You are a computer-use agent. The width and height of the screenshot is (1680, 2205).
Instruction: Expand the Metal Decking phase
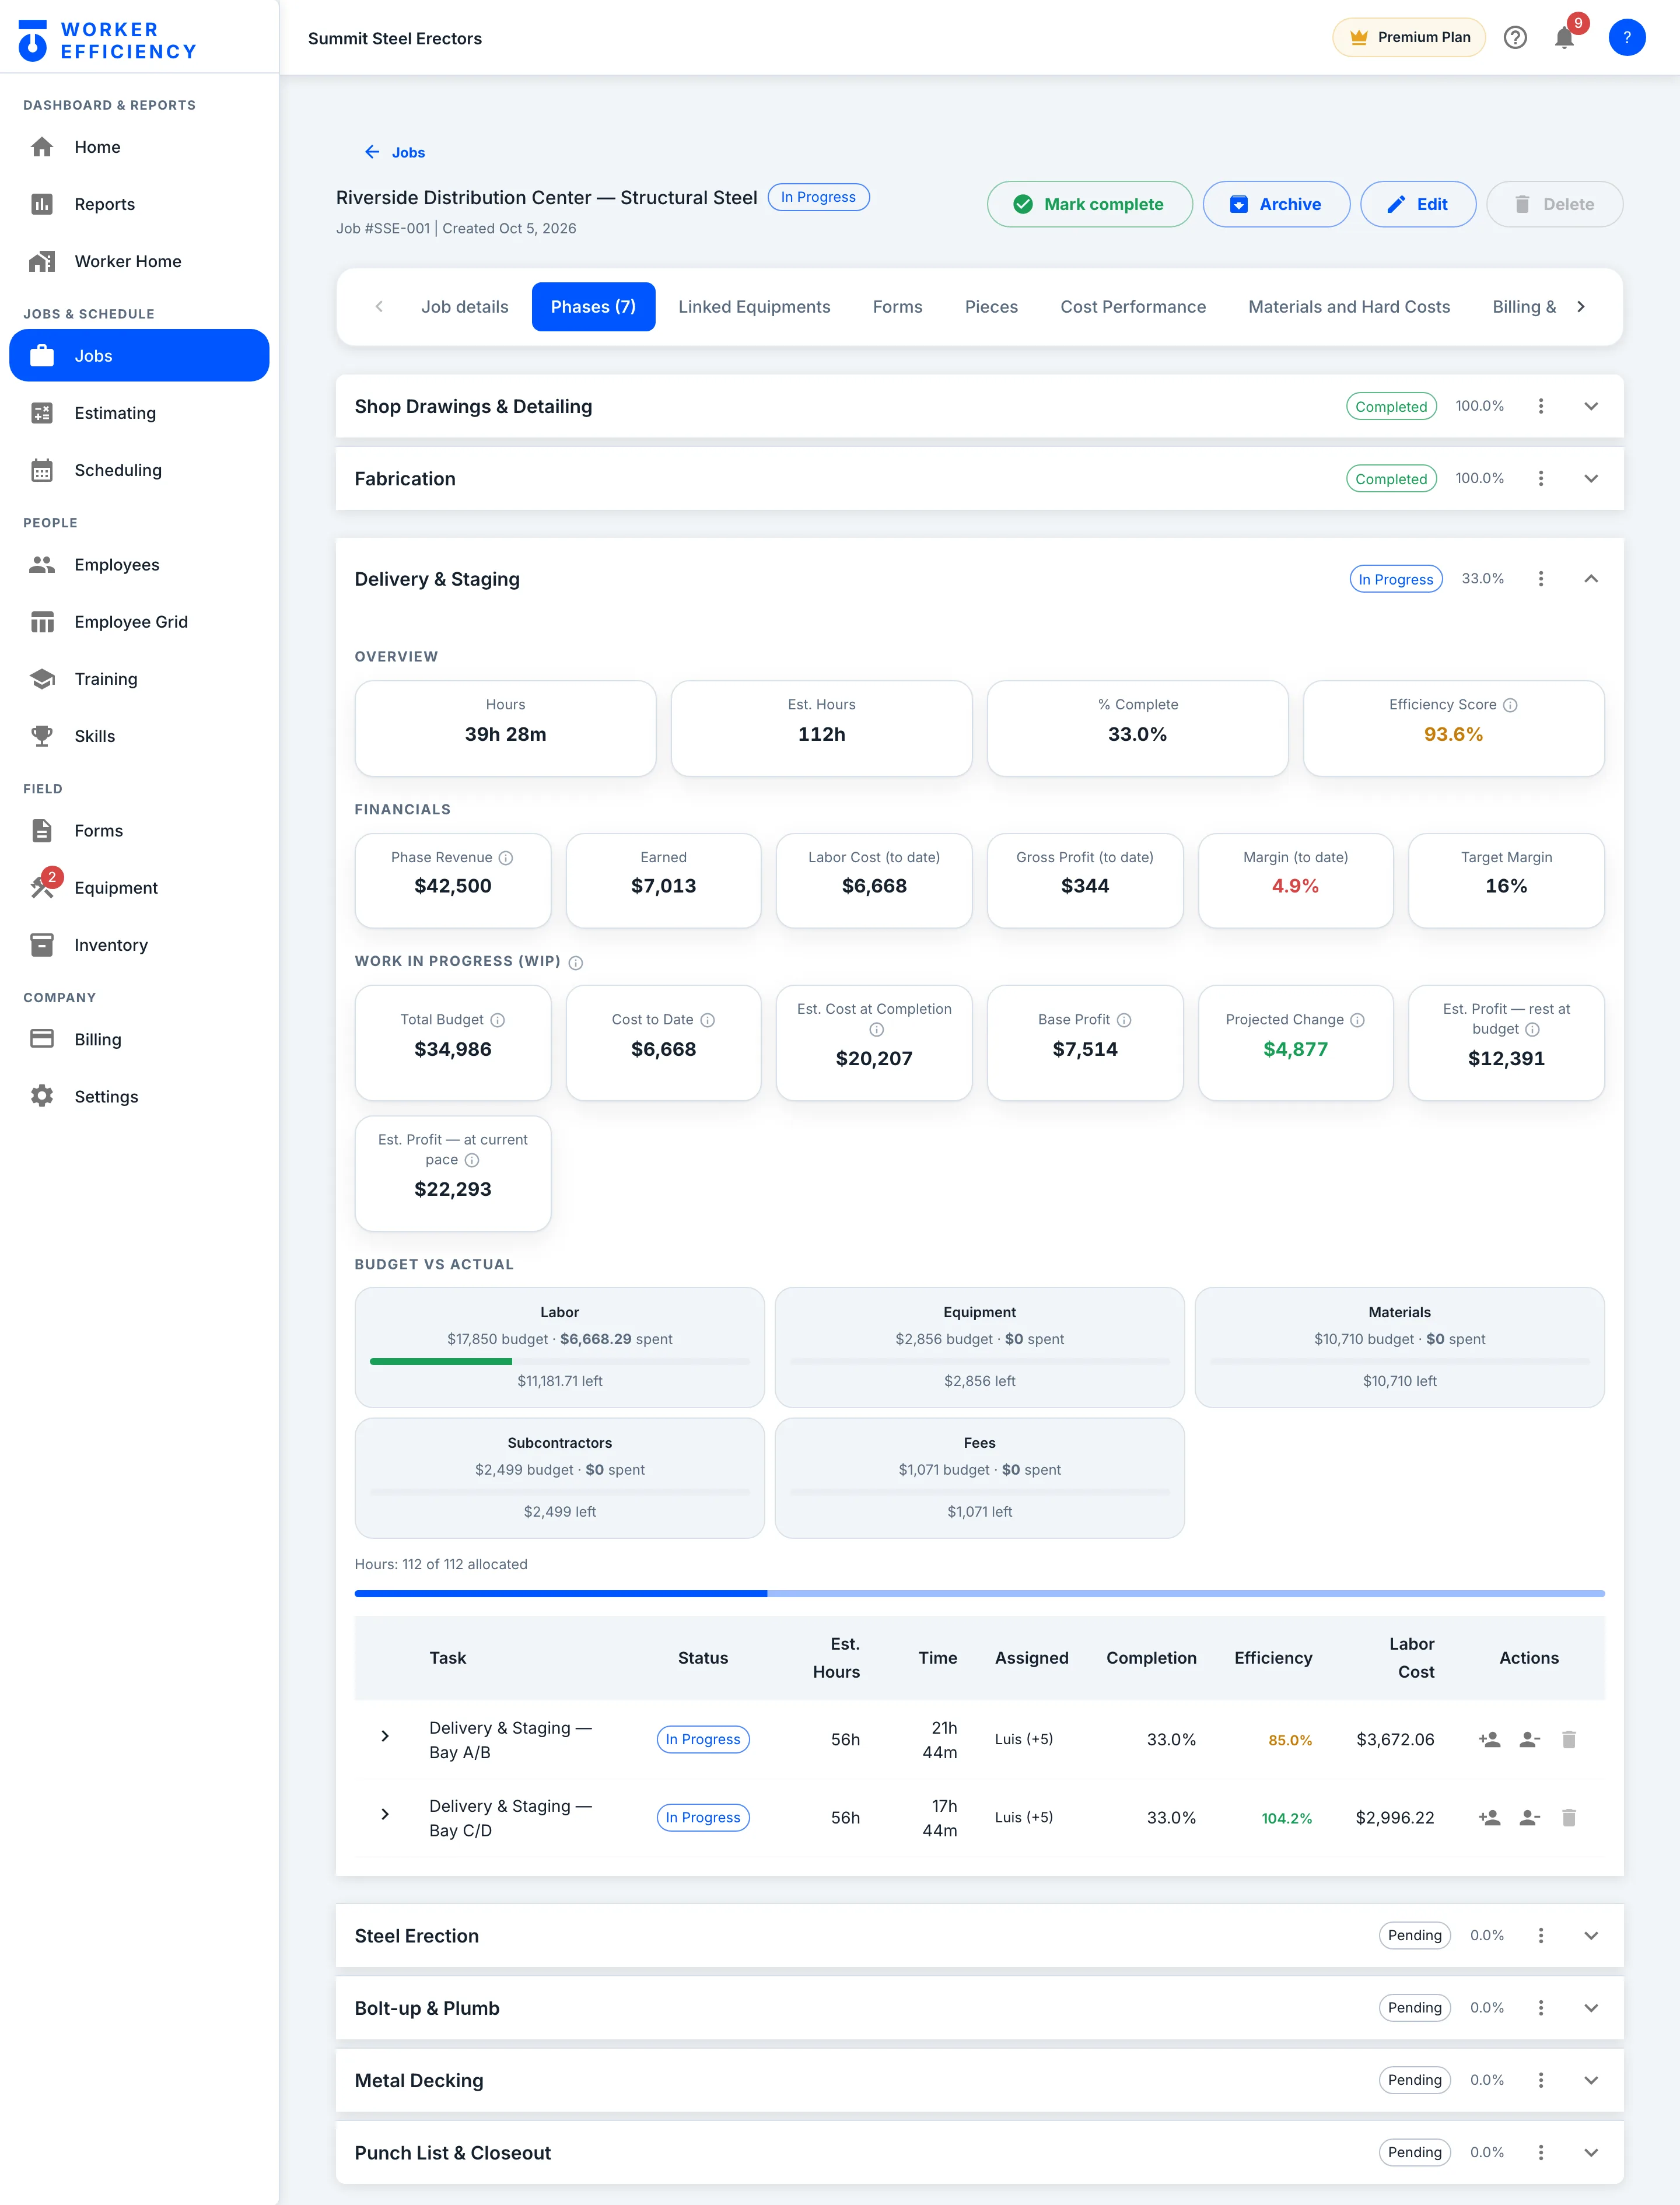1591,2080
